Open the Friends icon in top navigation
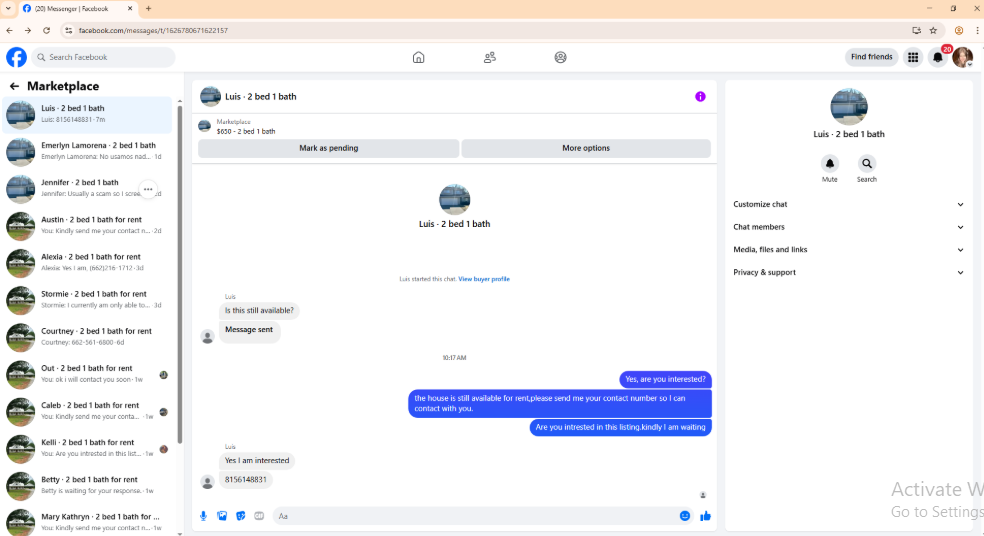Viewport: 984px width, 536px height. pos(489,57)
